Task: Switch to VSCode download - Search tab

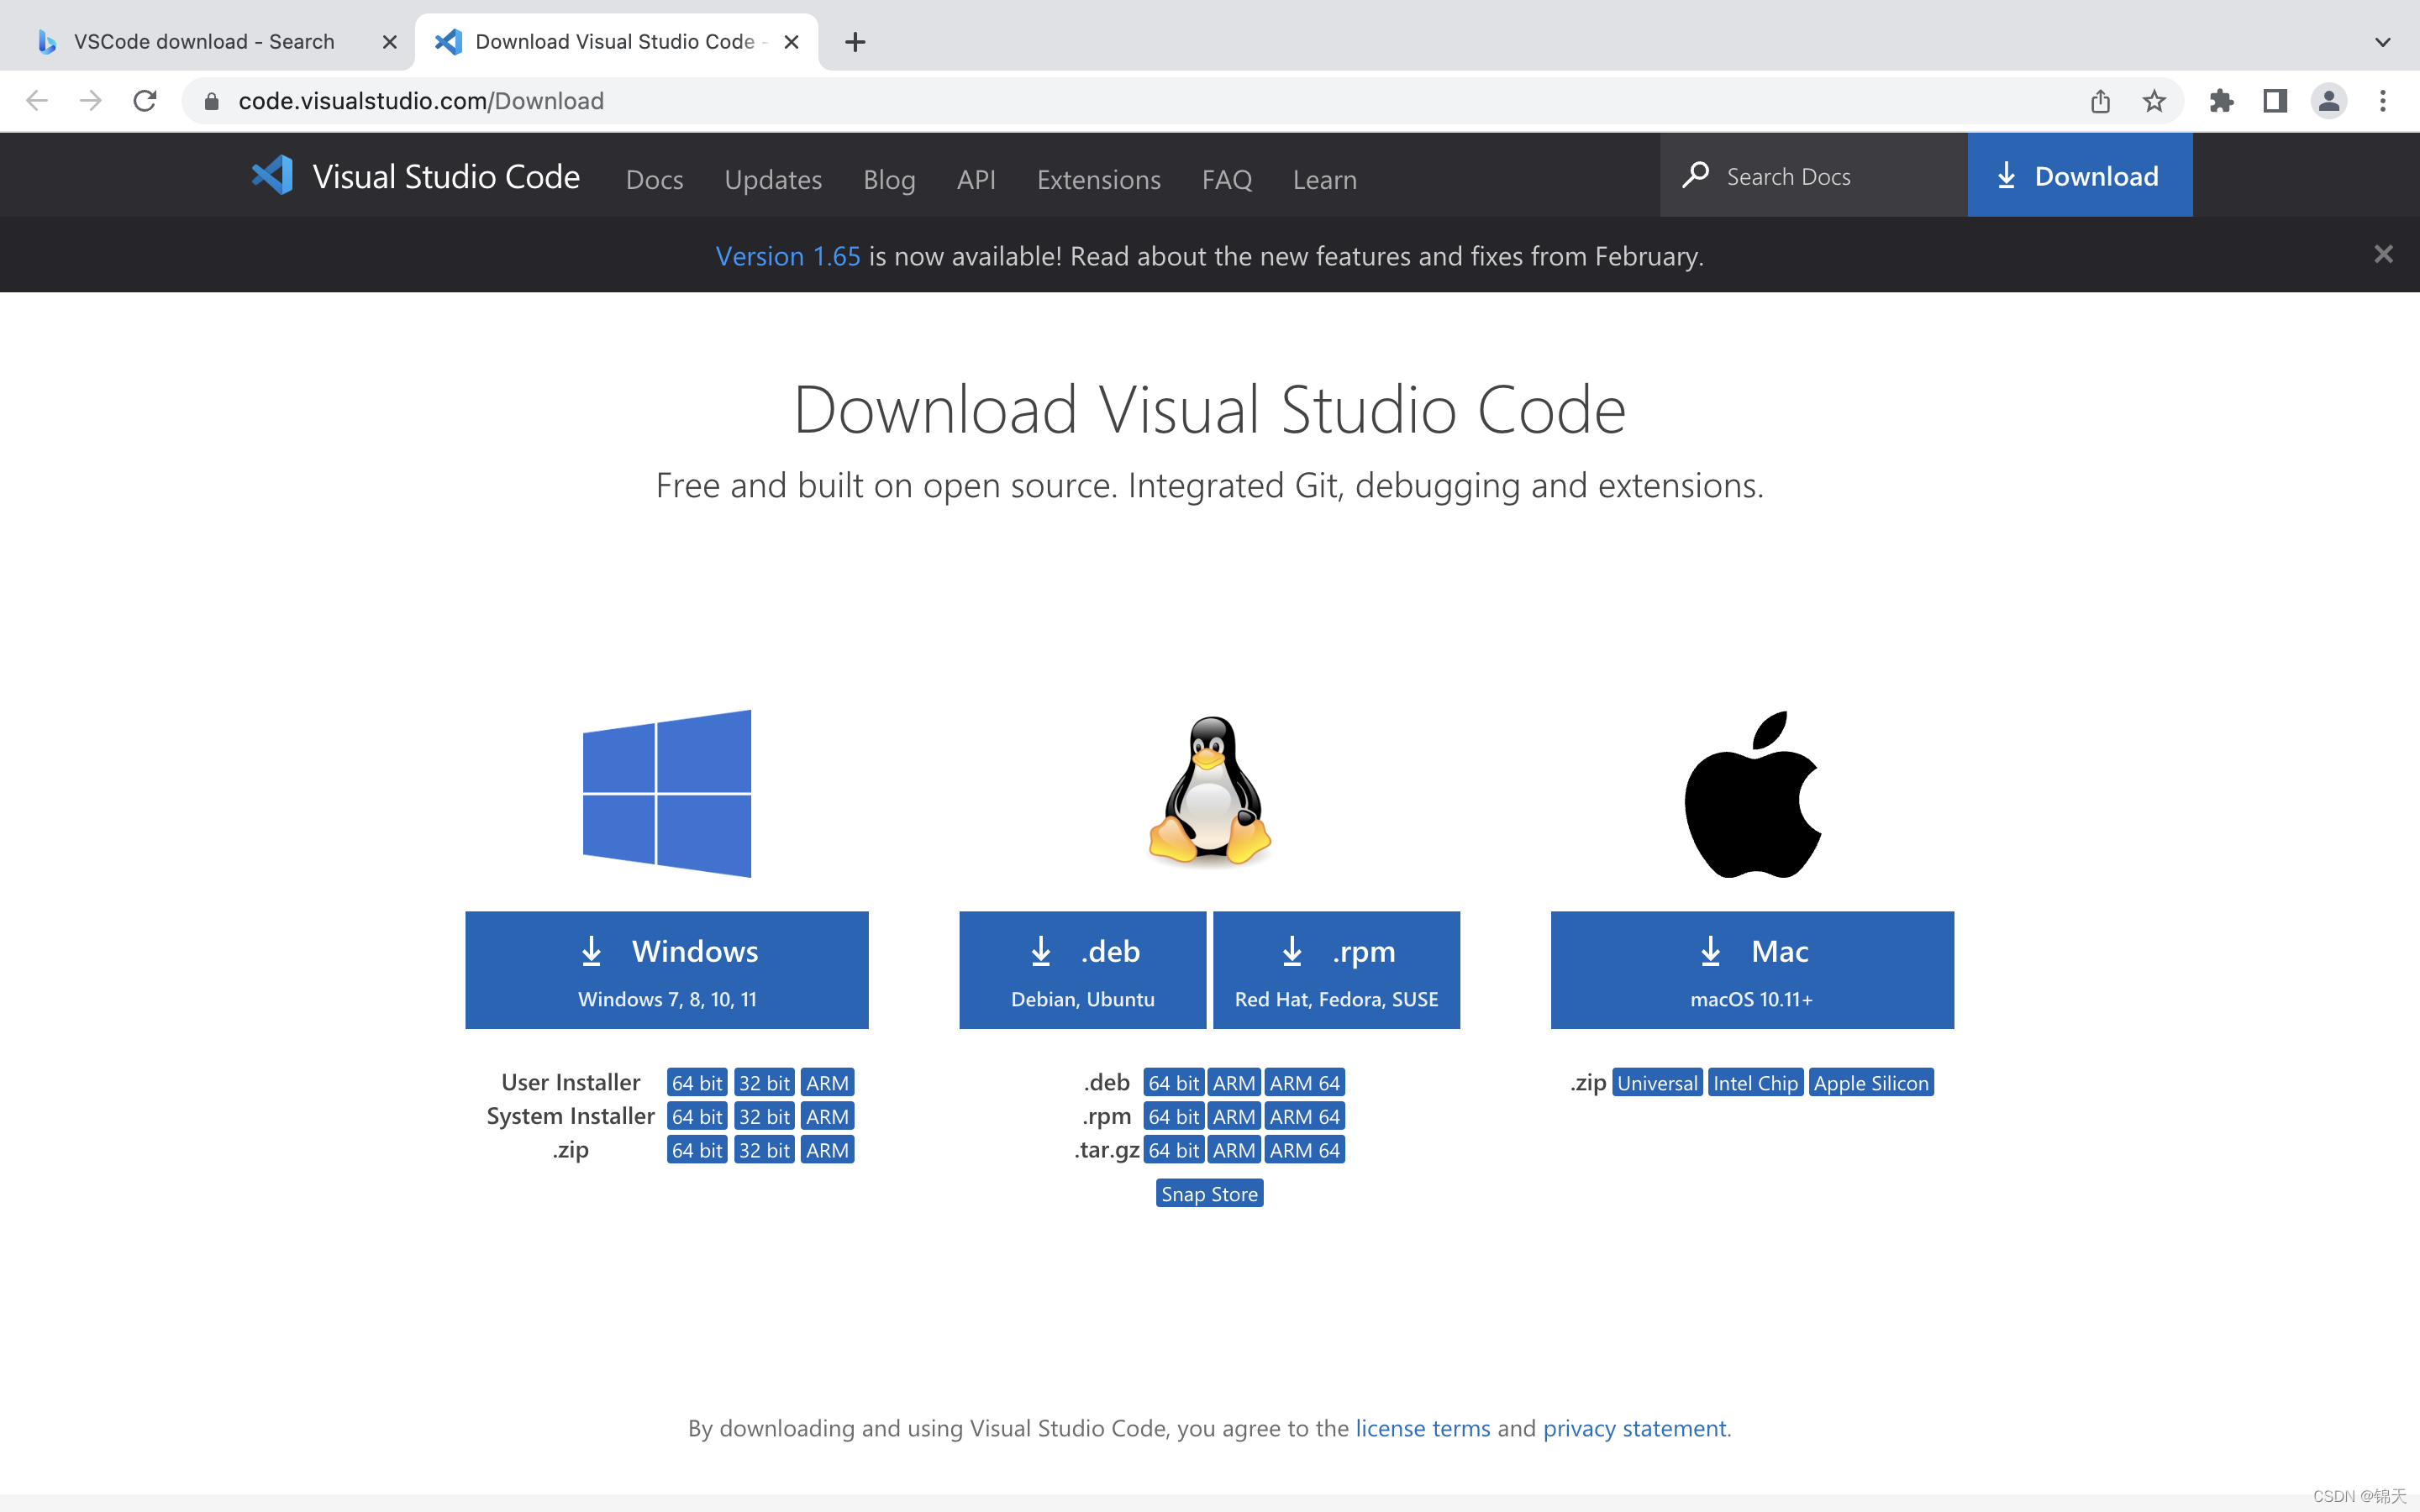Action: (204, 42)
